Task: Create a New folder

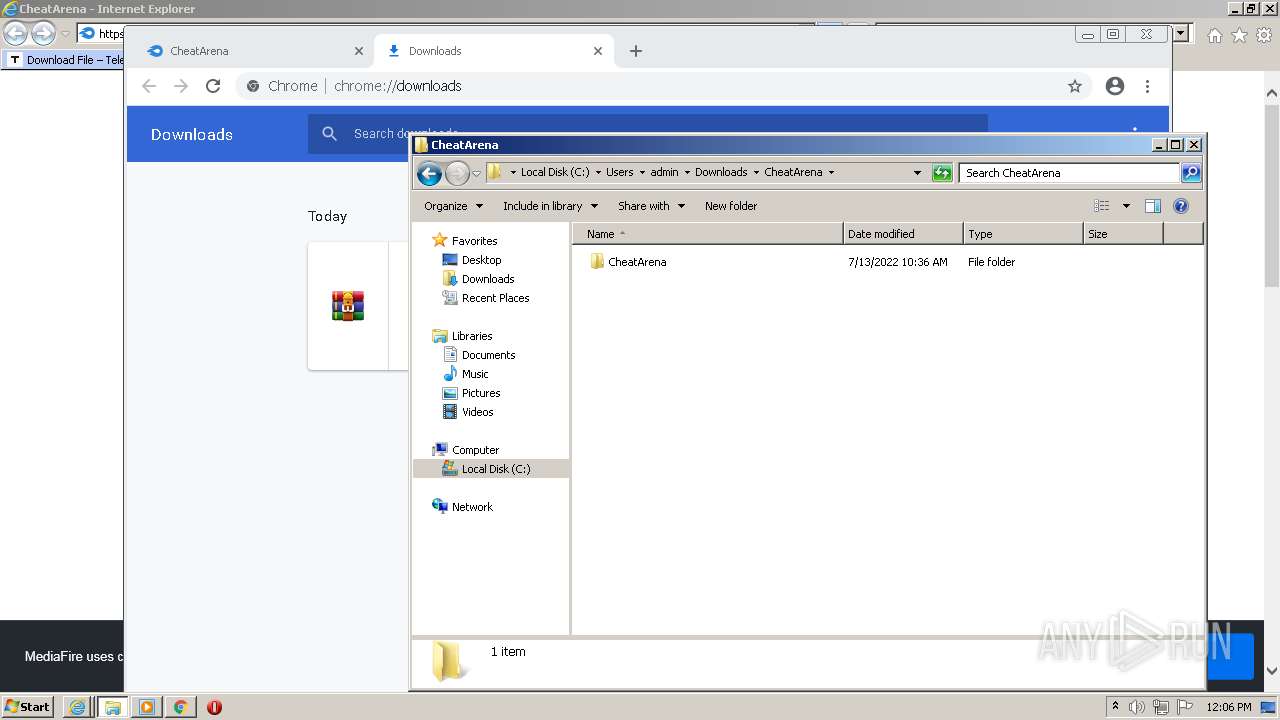Action: click(731, 206)
